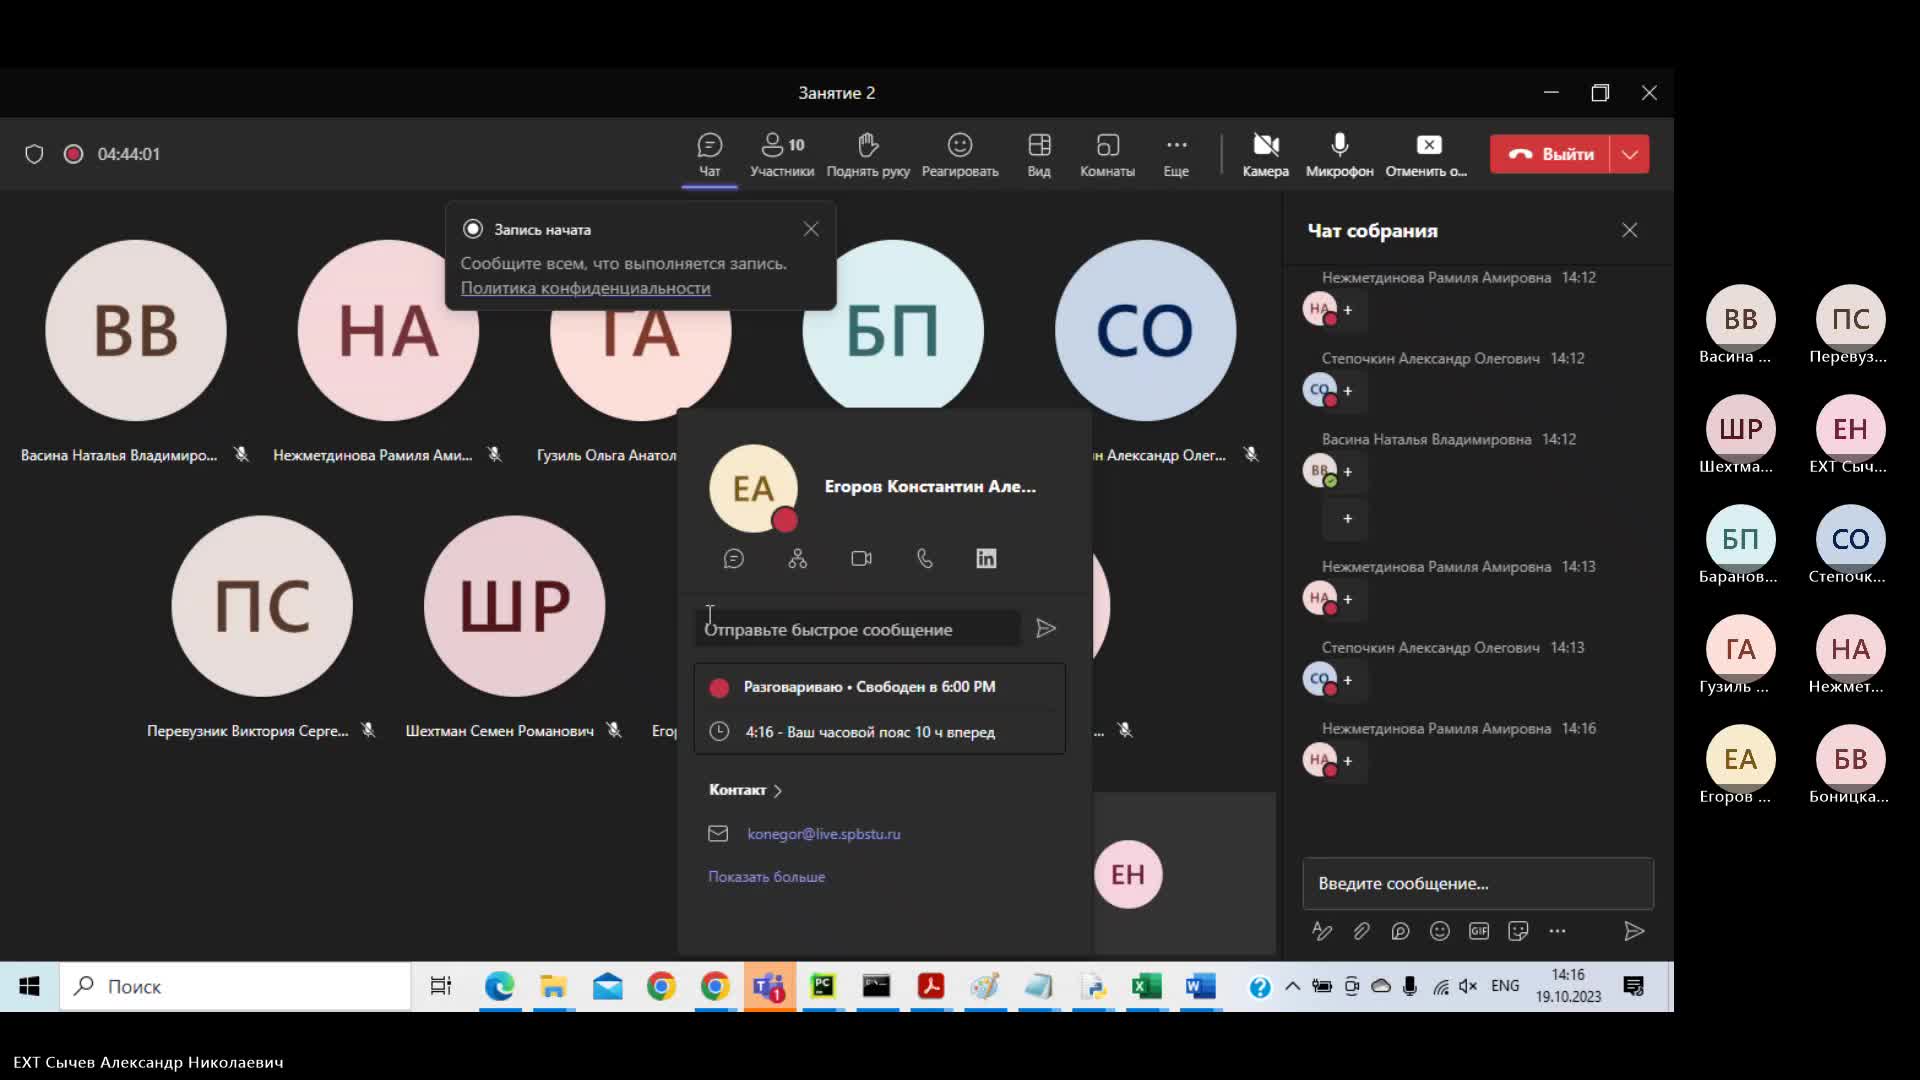Image resolution: width=1920 pixels, height=1080 pixels.
Task: Click Показать больше link
Action: pyautogui.click(x=767, y=877)
